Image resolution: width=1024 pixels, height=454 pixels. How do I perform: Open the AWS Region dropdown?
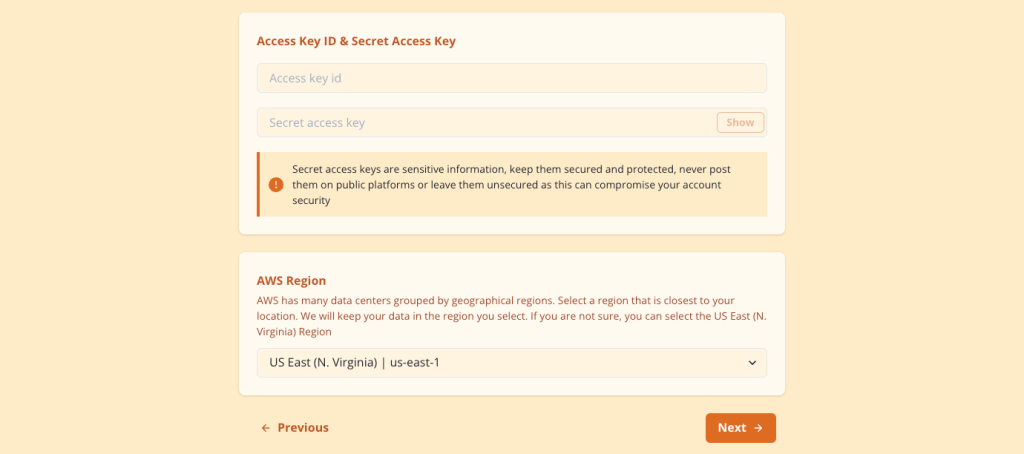pos(511,363)
